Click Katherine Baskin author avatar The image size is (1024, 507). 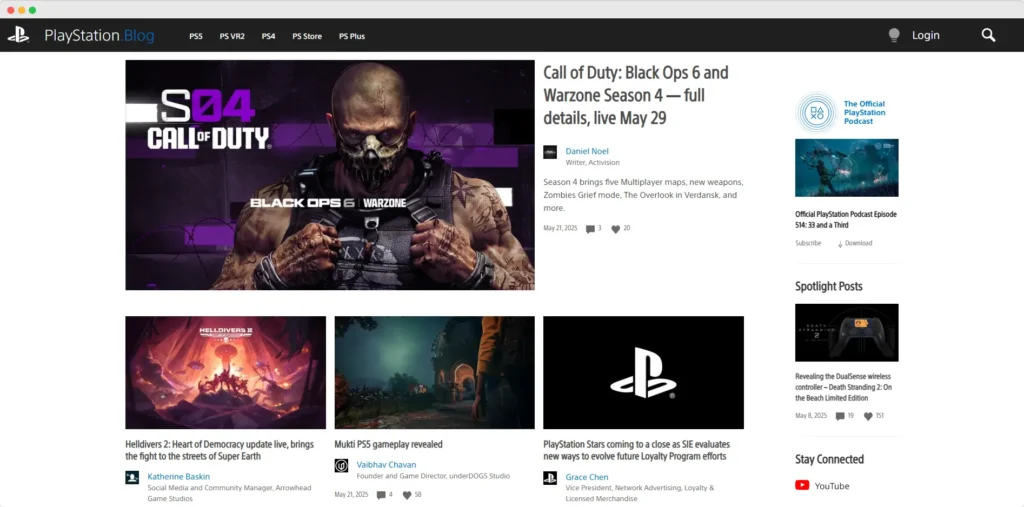point(132,477)
